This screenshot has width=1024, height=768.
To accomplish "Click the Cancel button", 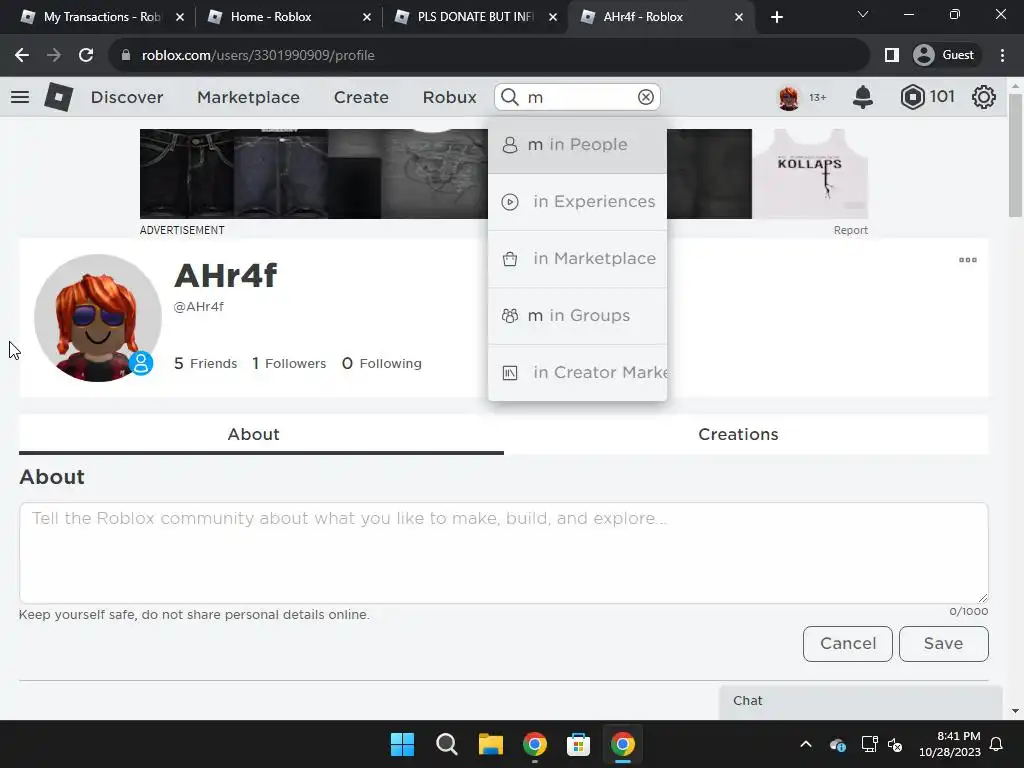I will (848, 644).
